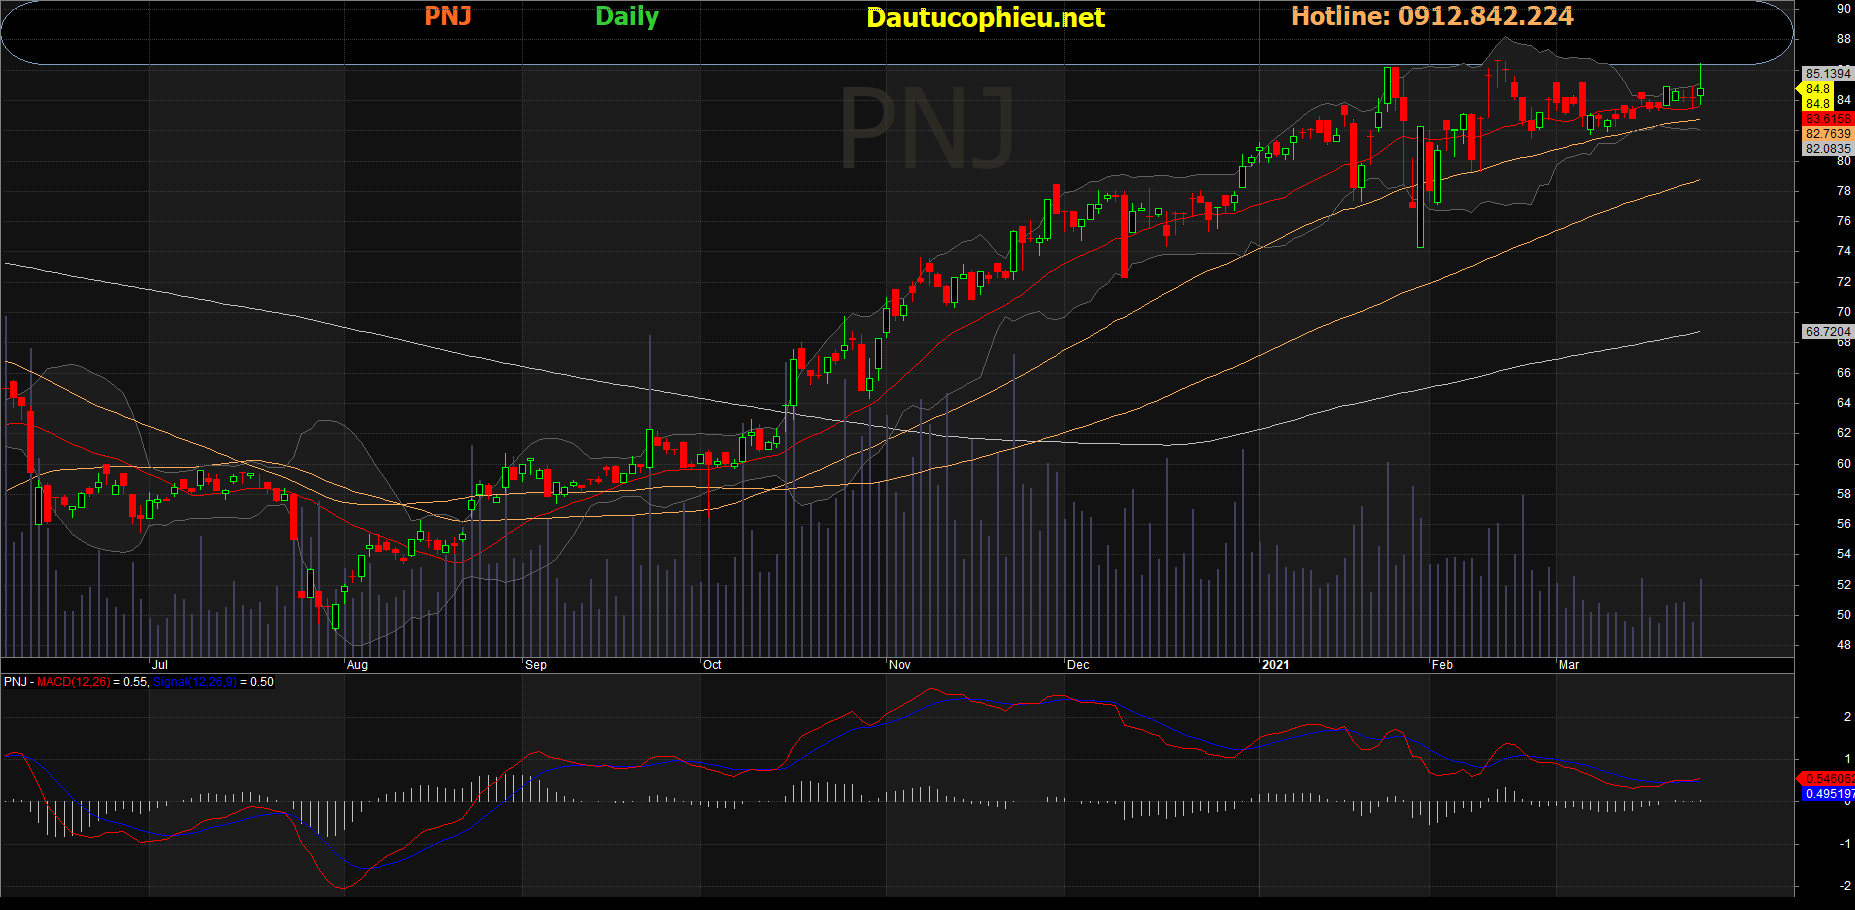This screenshot has width=1855, height=910.
Task: Click the orange PNJ ticker title
Action: coord(447,17)
